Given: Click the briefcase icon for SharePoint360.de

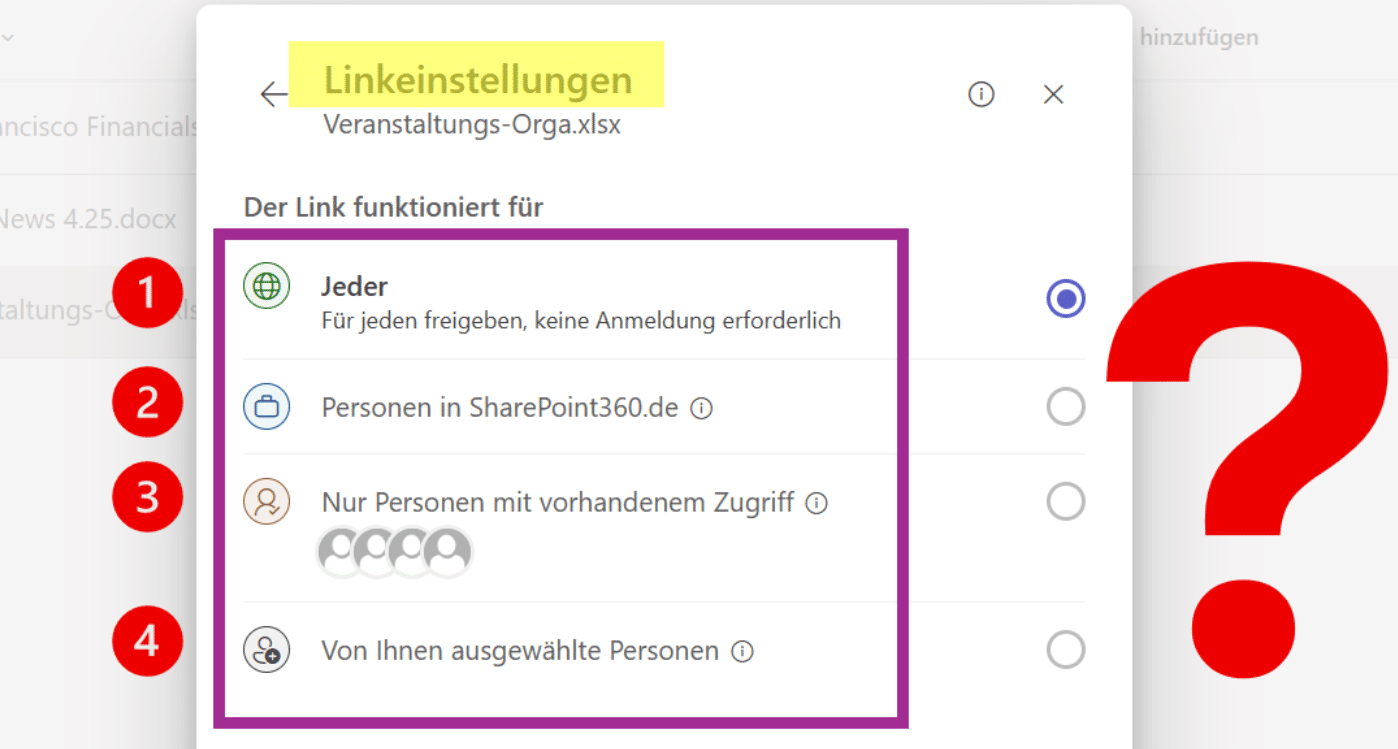Looking at the screenshot, I should (266, 407).
